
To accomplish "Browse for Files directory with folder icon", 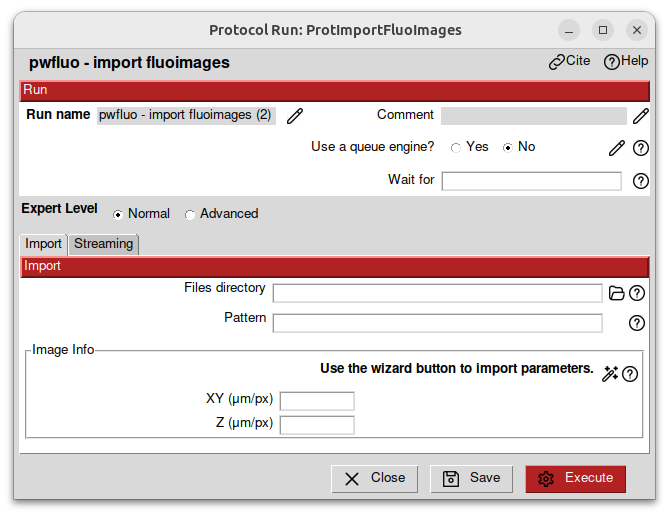I will click(x=617, y=293).
